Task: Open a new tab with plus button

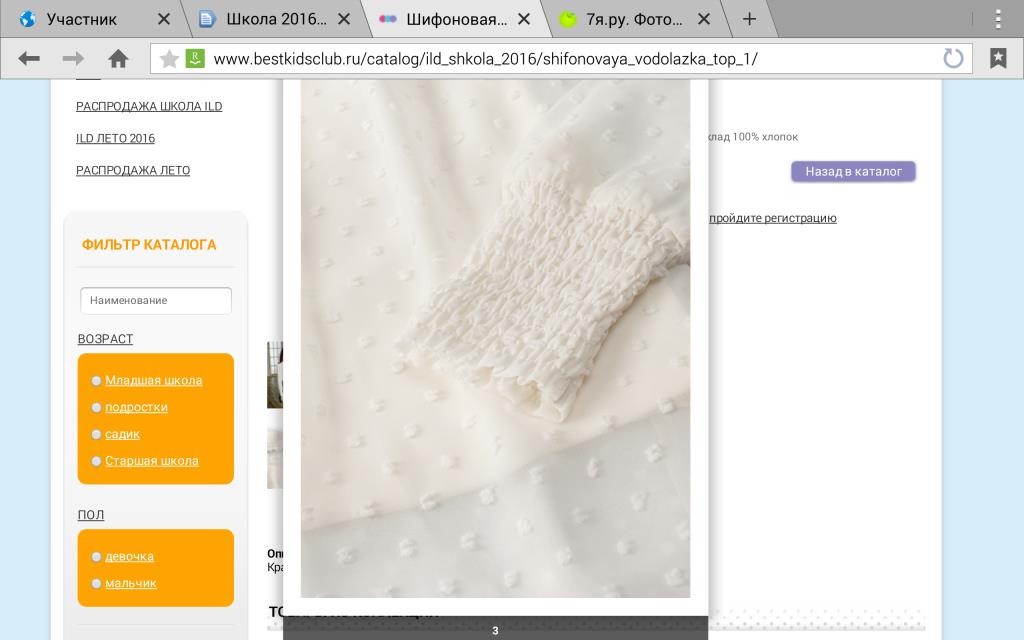Action: 749,19
